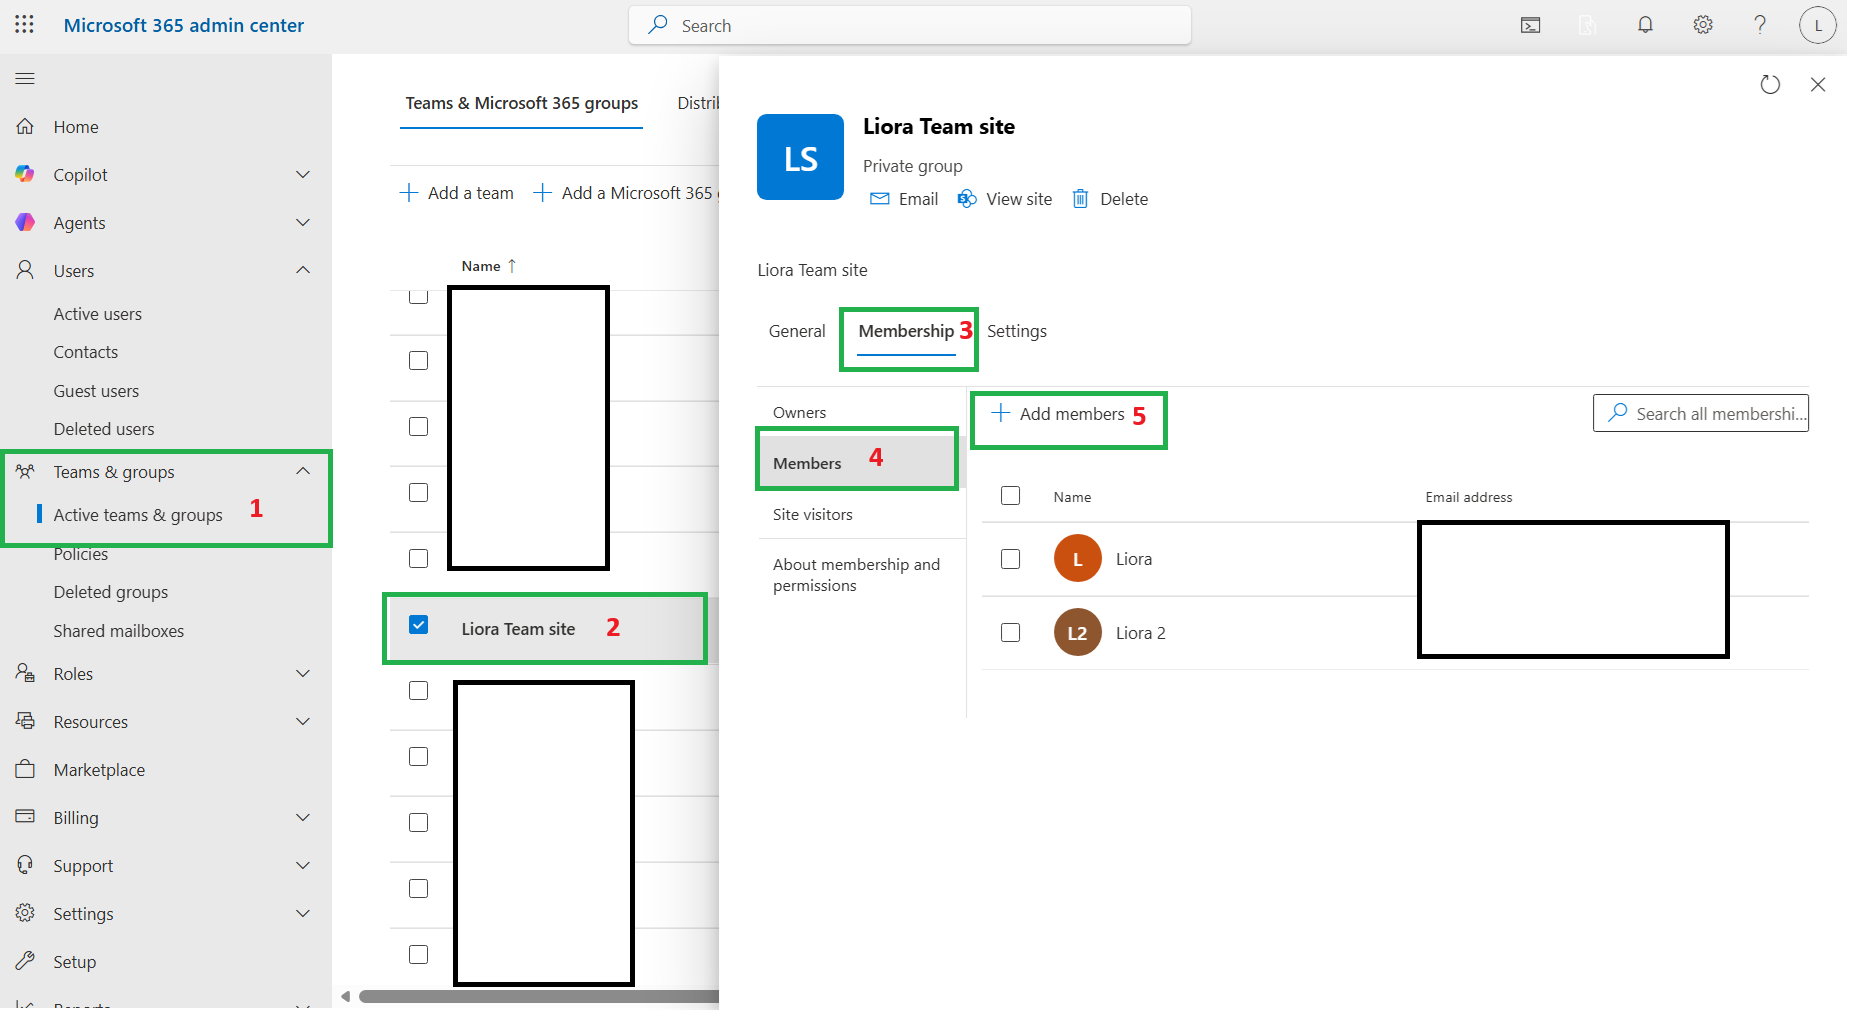Open the Settings tab in panel
1851x1015 pixels.
(x=1017, y=331)
